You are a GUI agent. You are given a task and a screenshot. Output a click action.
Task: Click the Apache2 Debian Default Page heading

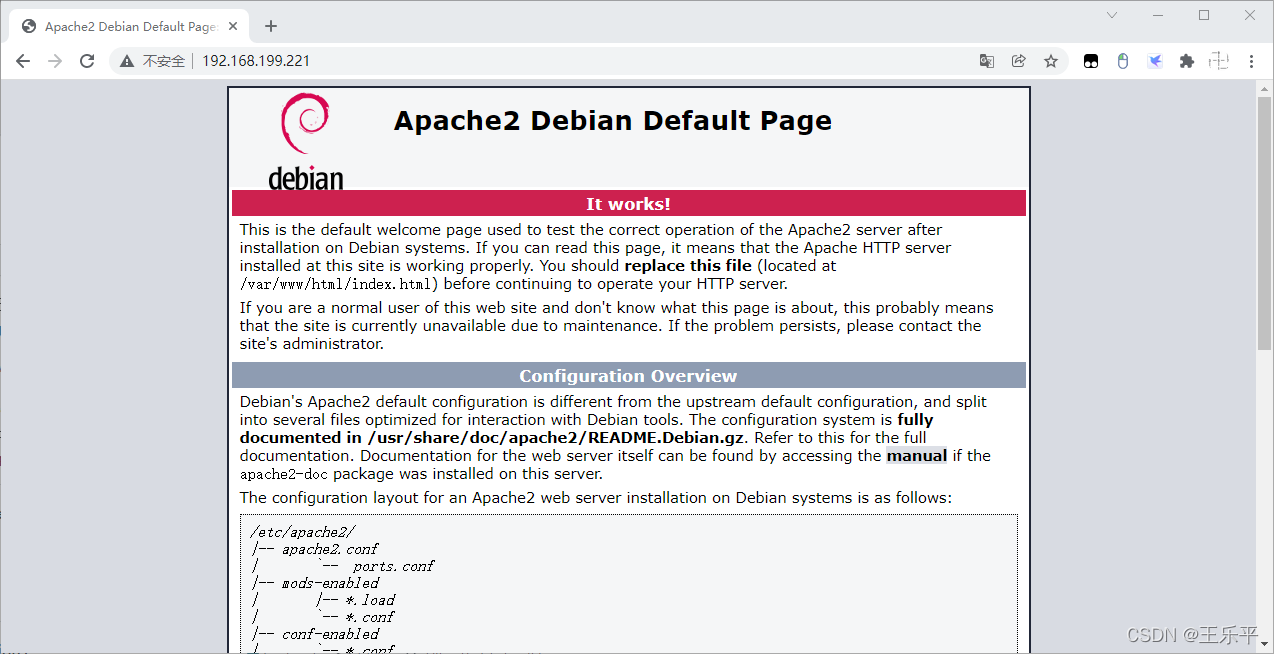click(x=613, y=121)
